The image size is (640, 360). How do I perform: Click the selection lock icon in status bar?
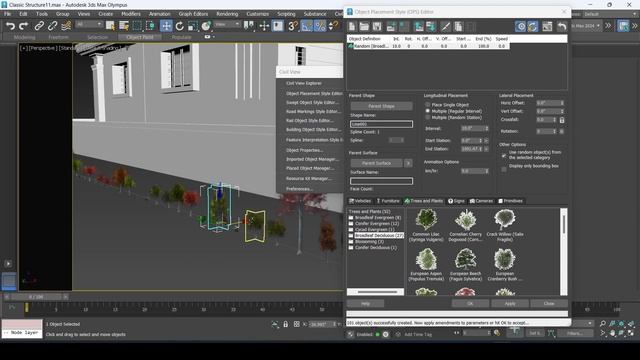coord(285,324)
